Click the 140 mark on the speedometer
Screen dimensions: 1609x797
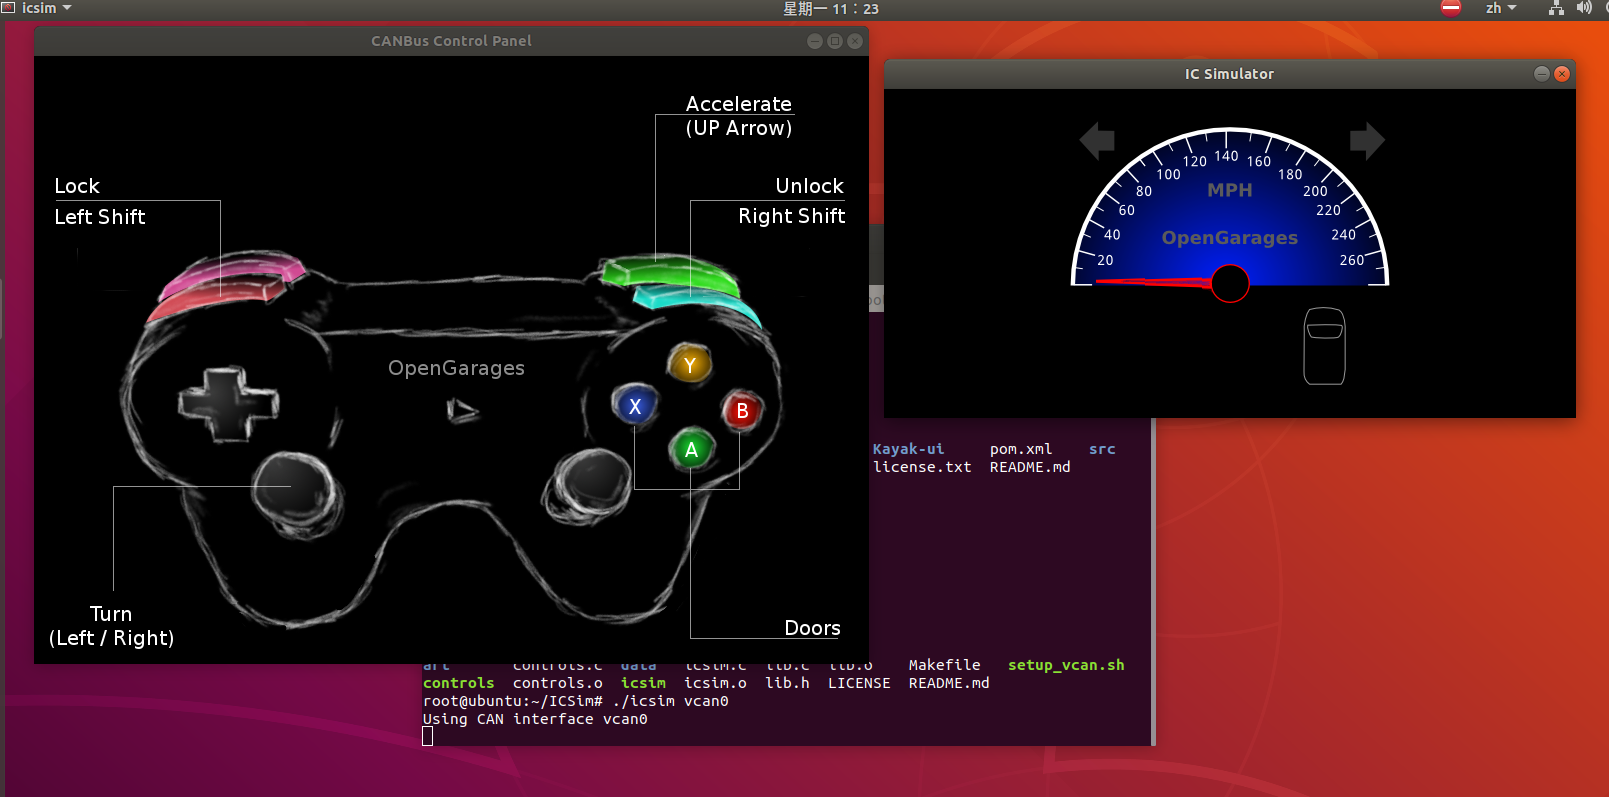coord(1226,156)
